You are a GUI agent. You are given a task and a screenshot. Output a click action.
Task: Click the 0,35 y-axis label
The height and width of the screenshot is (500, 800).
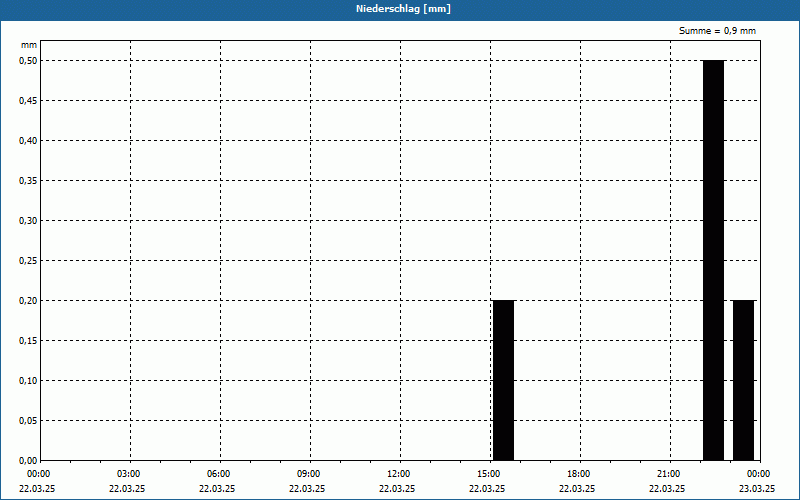coord(28,181)
